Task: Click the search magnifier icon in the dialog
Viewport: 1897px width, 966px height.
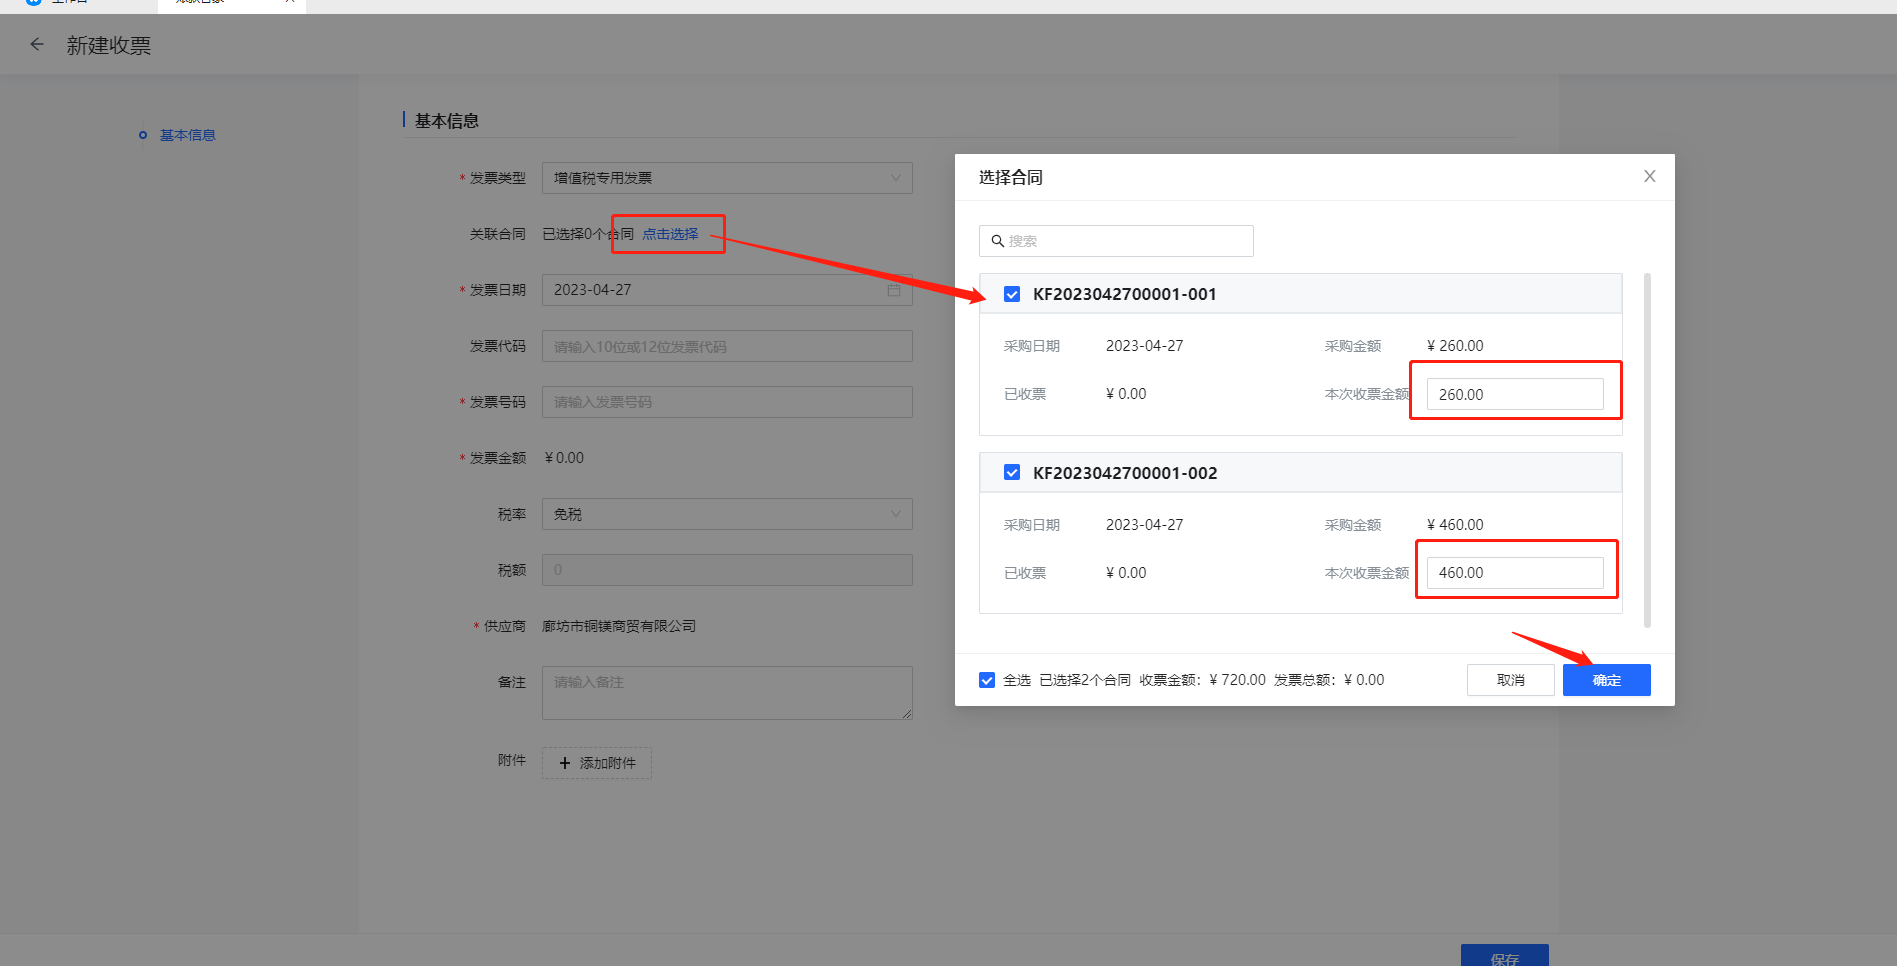Action: pyautogui.click(x=997, y=241)
